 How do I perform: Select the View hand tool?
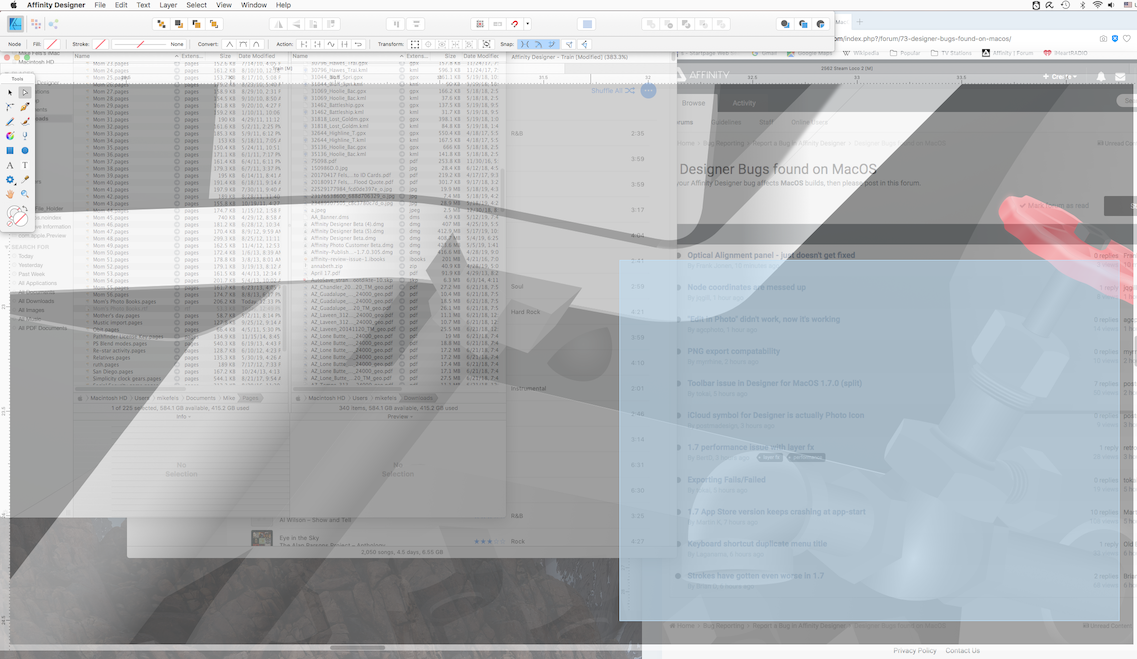tap(10, 194)
